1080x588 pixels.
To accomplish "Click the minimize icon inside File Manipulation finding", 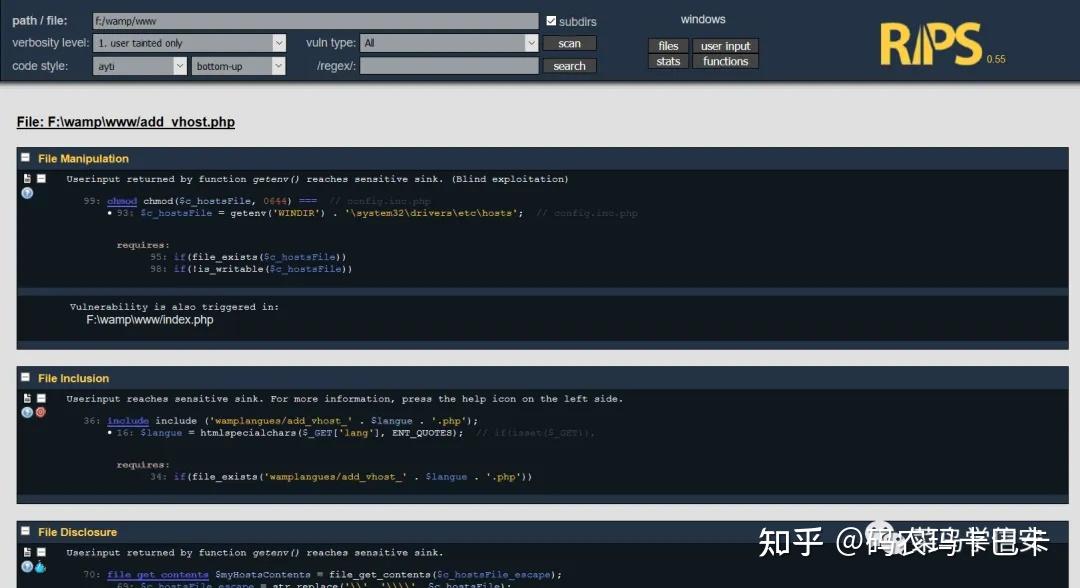I will pos(41,178).
